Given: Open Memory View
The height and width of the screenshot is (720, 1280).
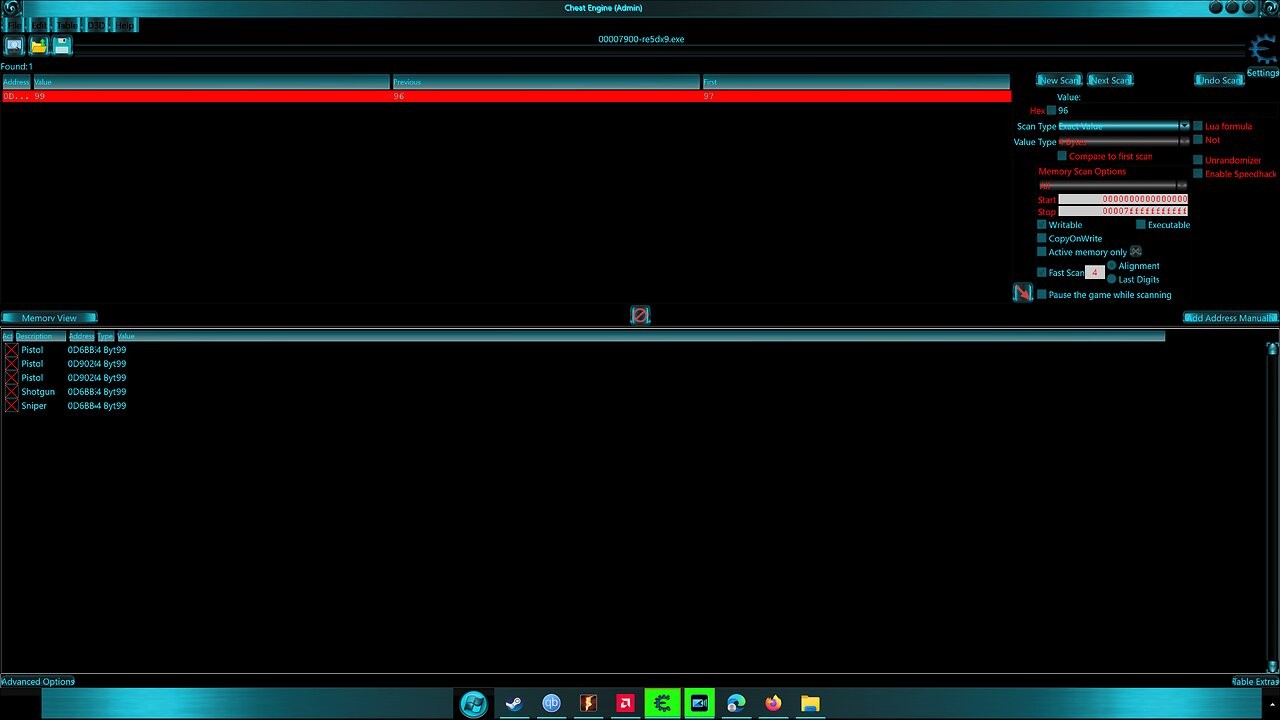Looking at the screenshot, I should click(x=49, y=318).
